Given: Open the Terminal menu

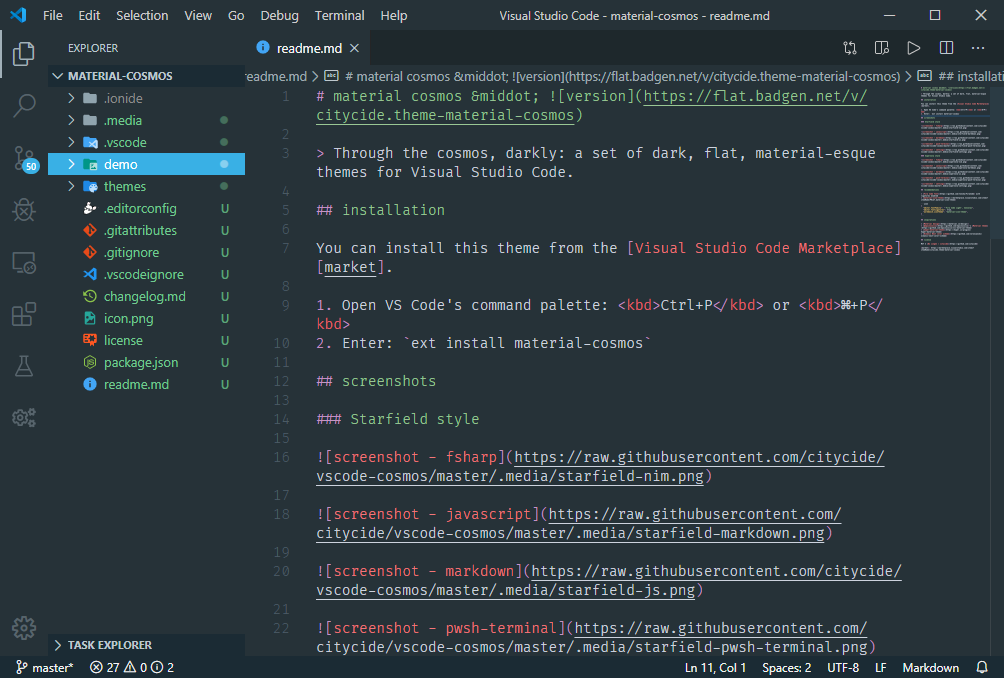Looking at the screenshot, I should tap(339, 15).
